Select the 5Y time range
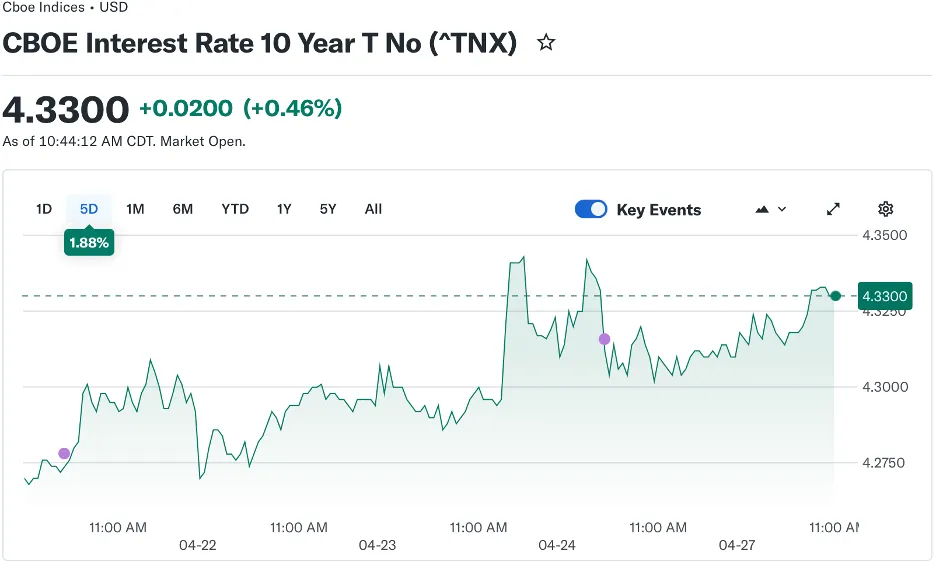This screenshot has width=936, height=566. pos(328,209)
